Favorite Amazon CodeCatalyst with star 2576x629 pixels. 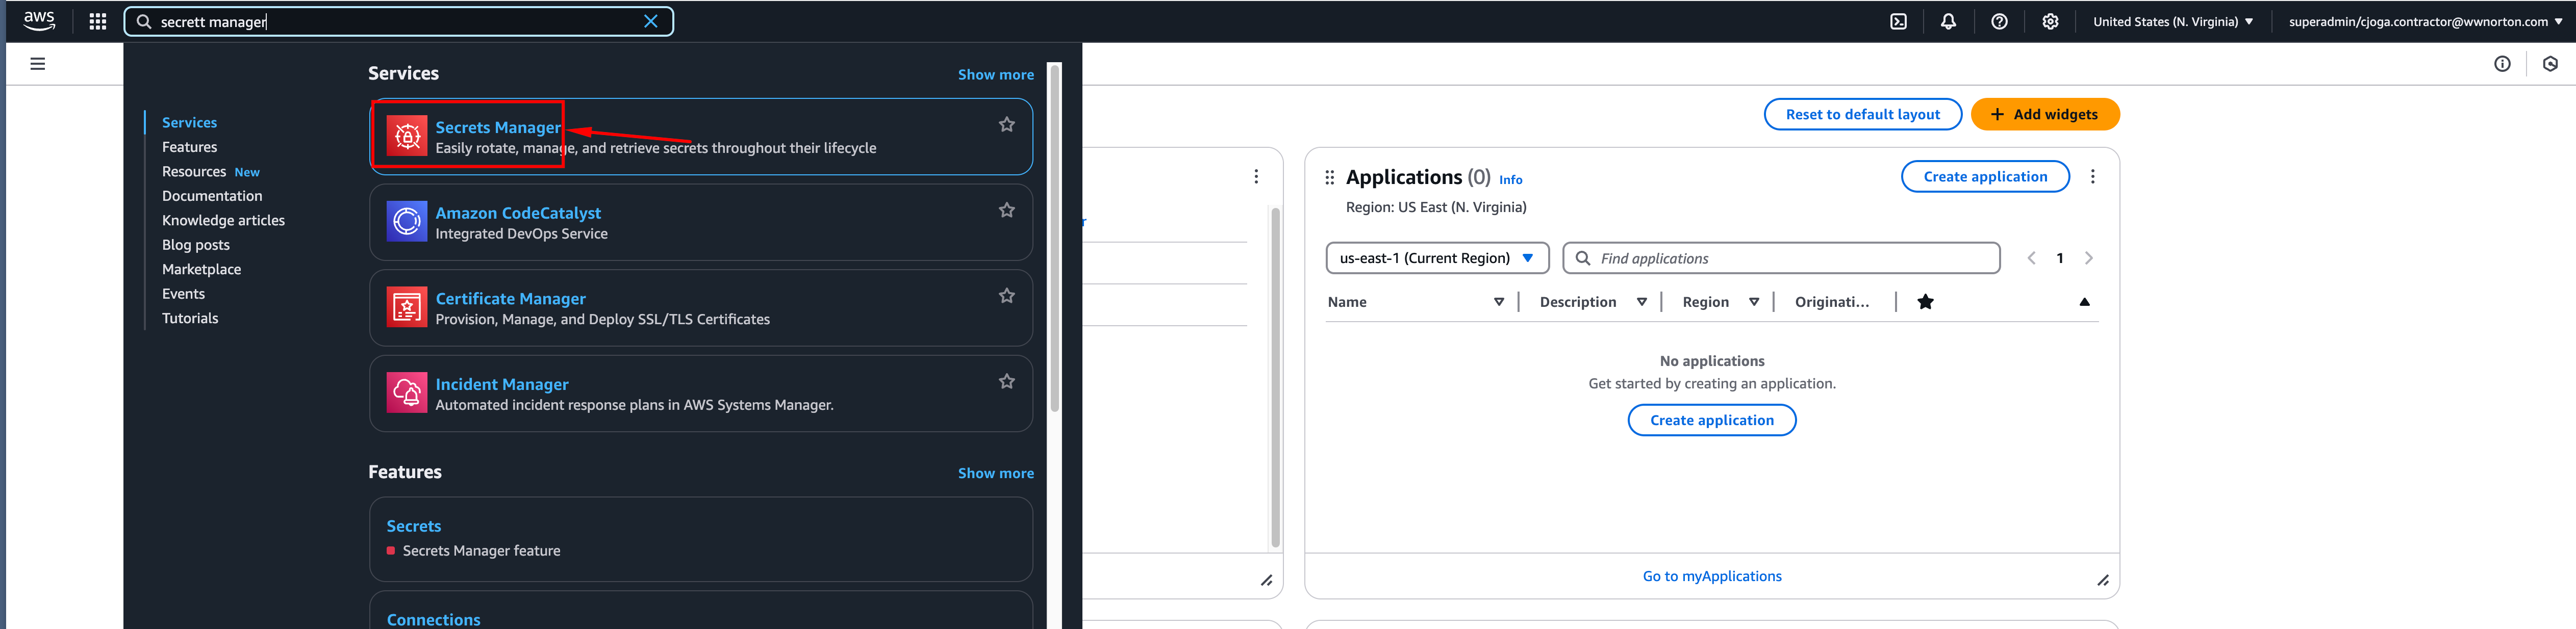[1006, 210]
